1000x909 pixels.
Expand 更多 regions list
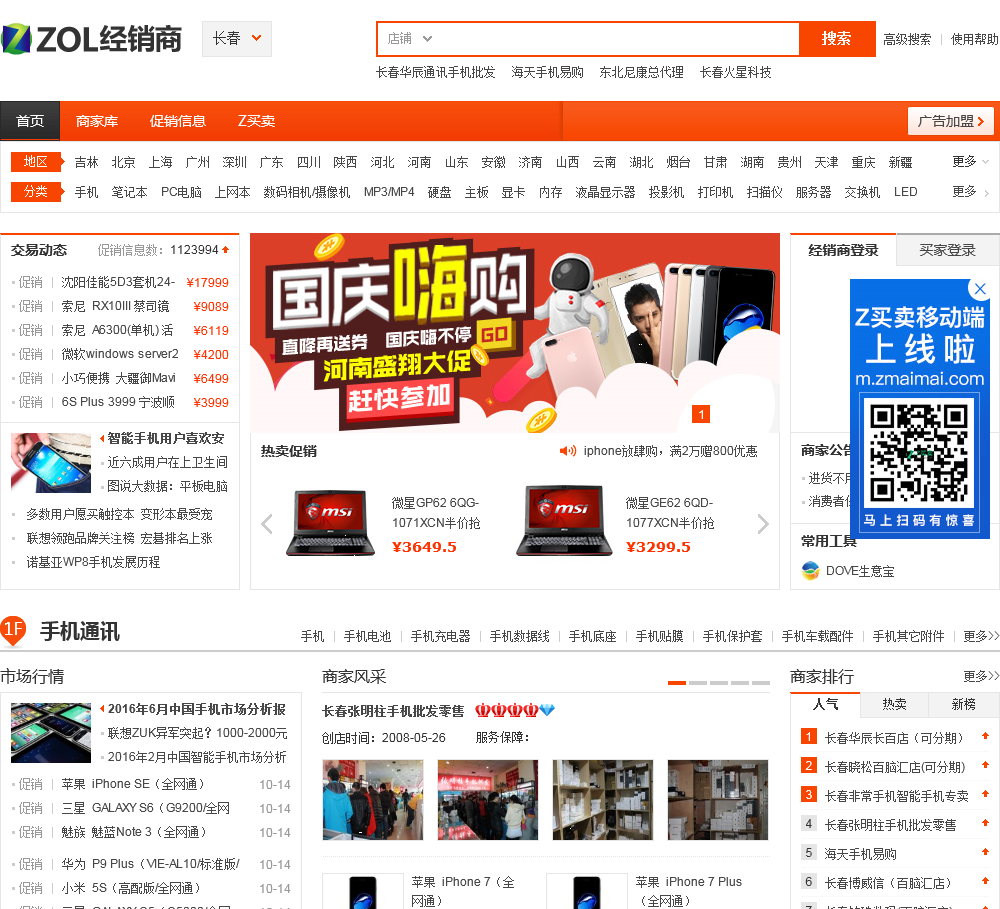[x=970, y=161]
